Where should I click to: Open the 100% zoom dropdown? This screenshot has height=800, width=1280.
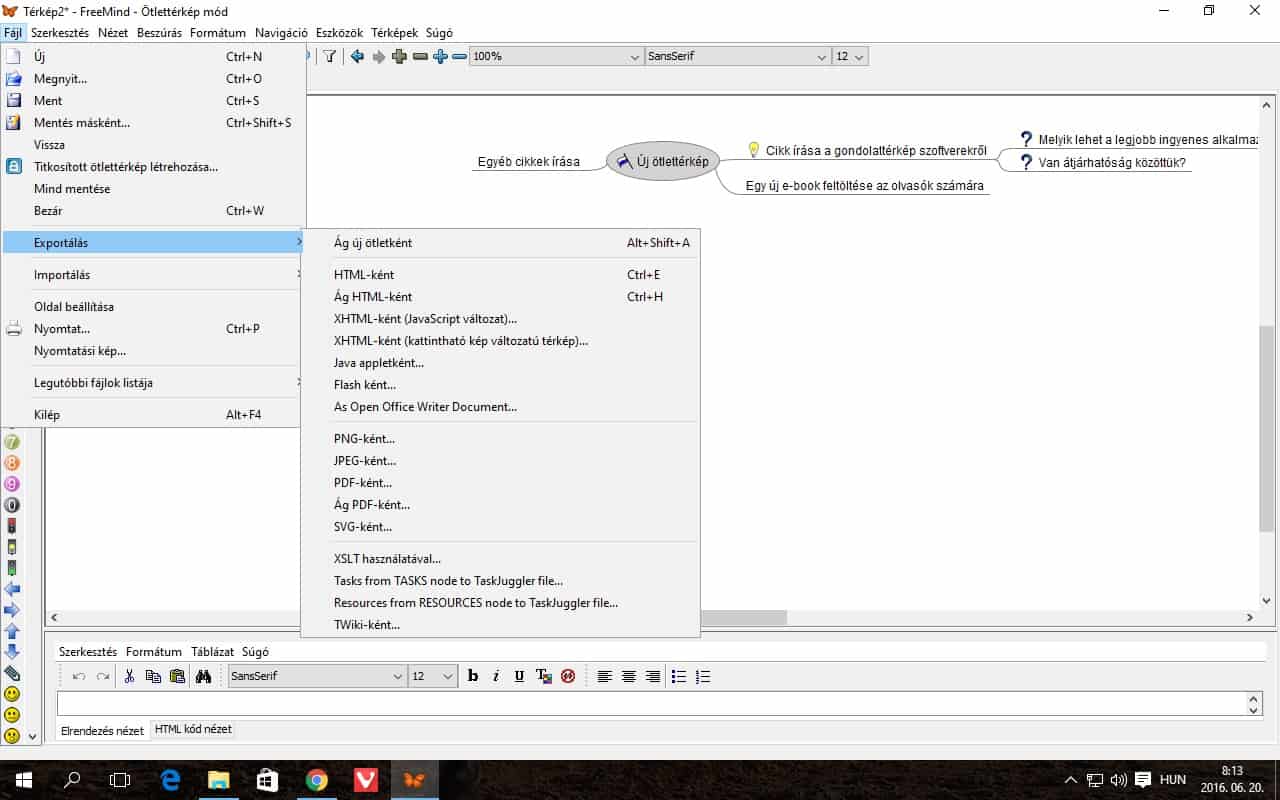(x=556, y=57)
